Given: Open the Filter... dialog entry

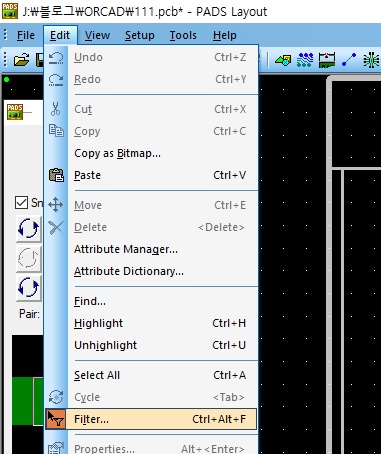Looking at the screenshot, I should click(151, 419).
